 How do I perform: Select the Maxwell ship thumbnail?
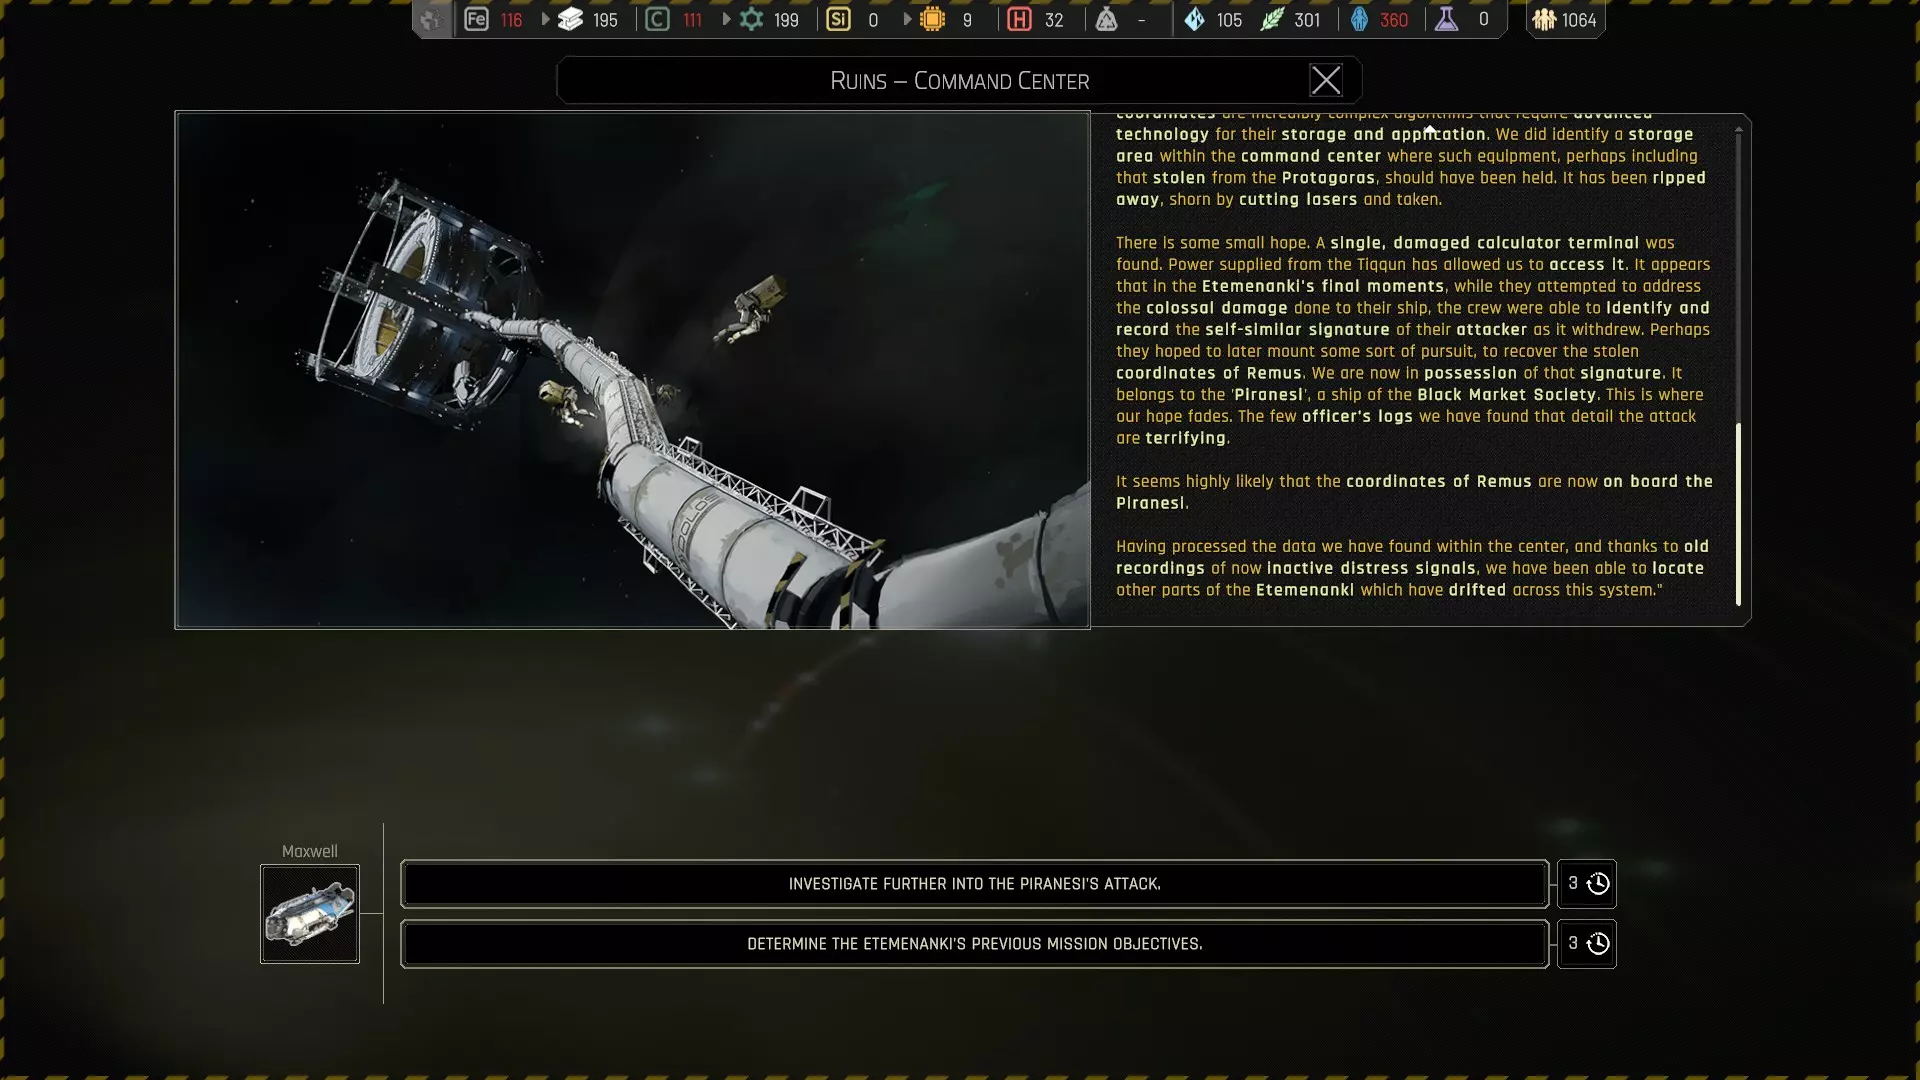click(310, 914)
